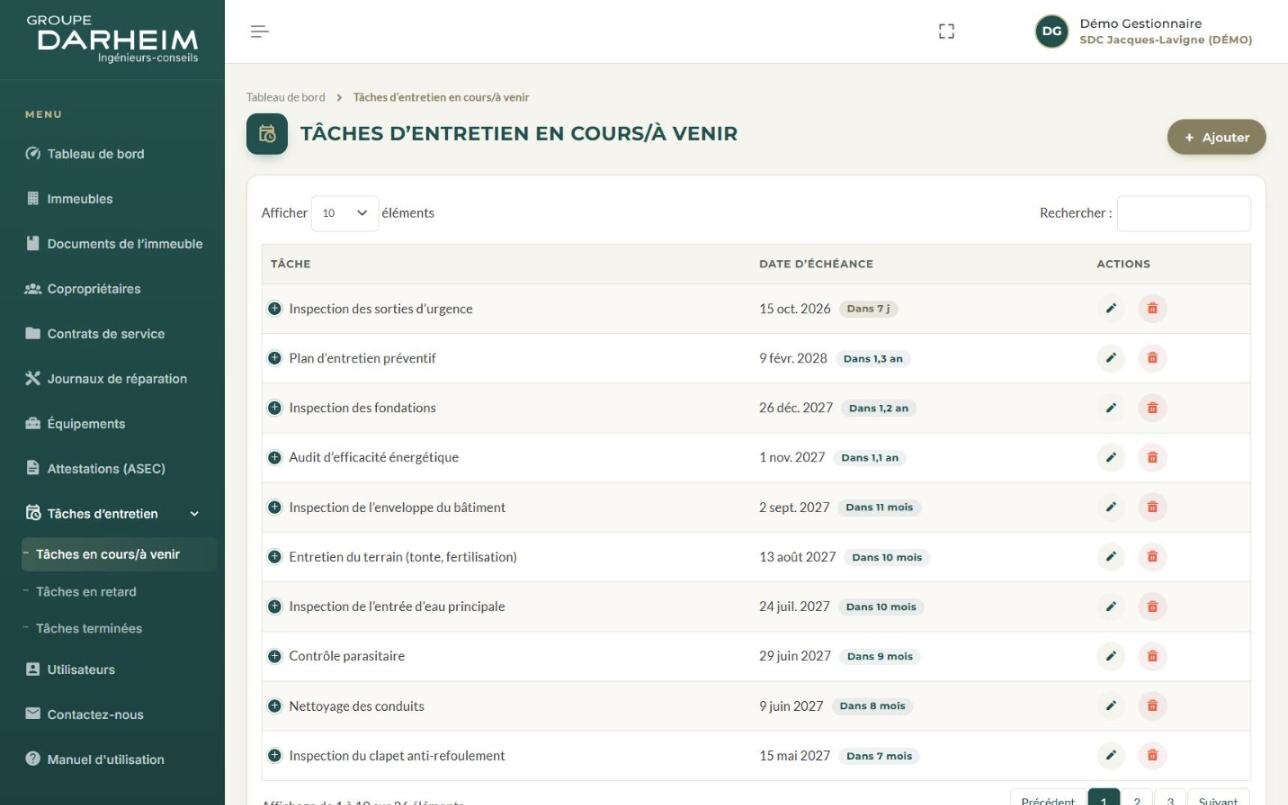The width and height of the screenshot is (1288, 805).
Task: Open the Équipements menu item
Action: tap(86, 424)
